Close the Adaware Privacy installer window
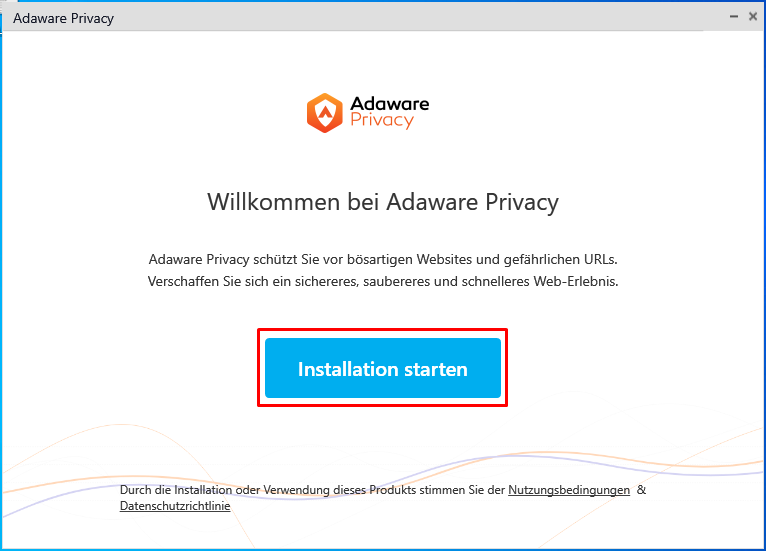 753,17
